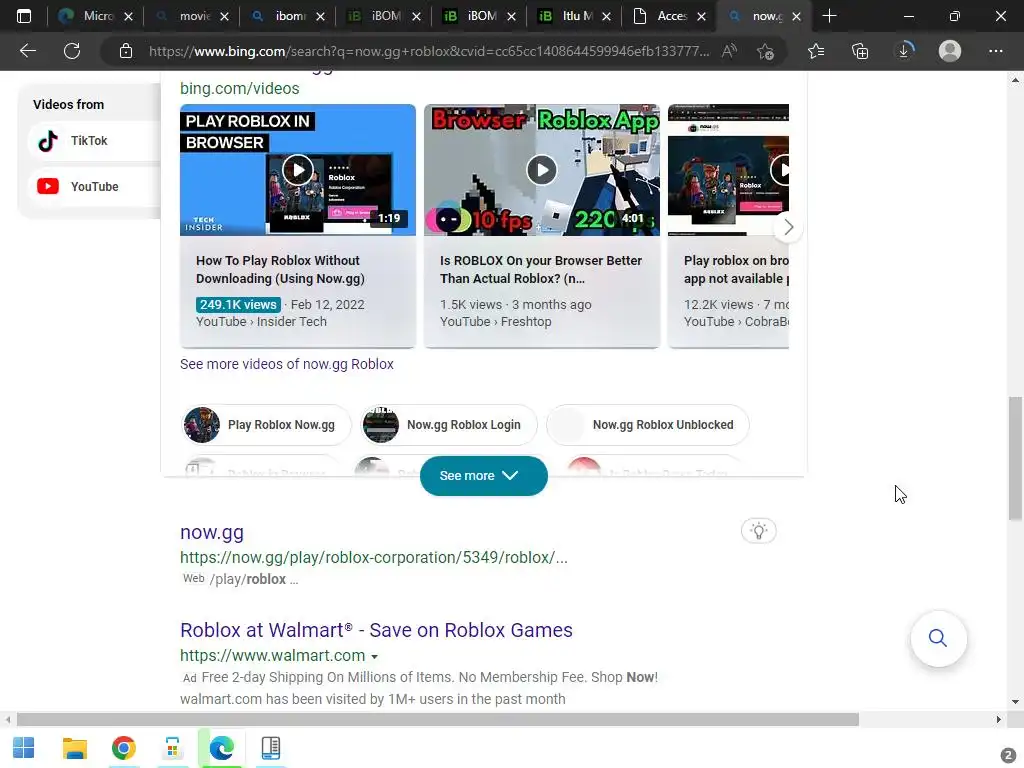Filter videos from TikTok

point(94,141)
